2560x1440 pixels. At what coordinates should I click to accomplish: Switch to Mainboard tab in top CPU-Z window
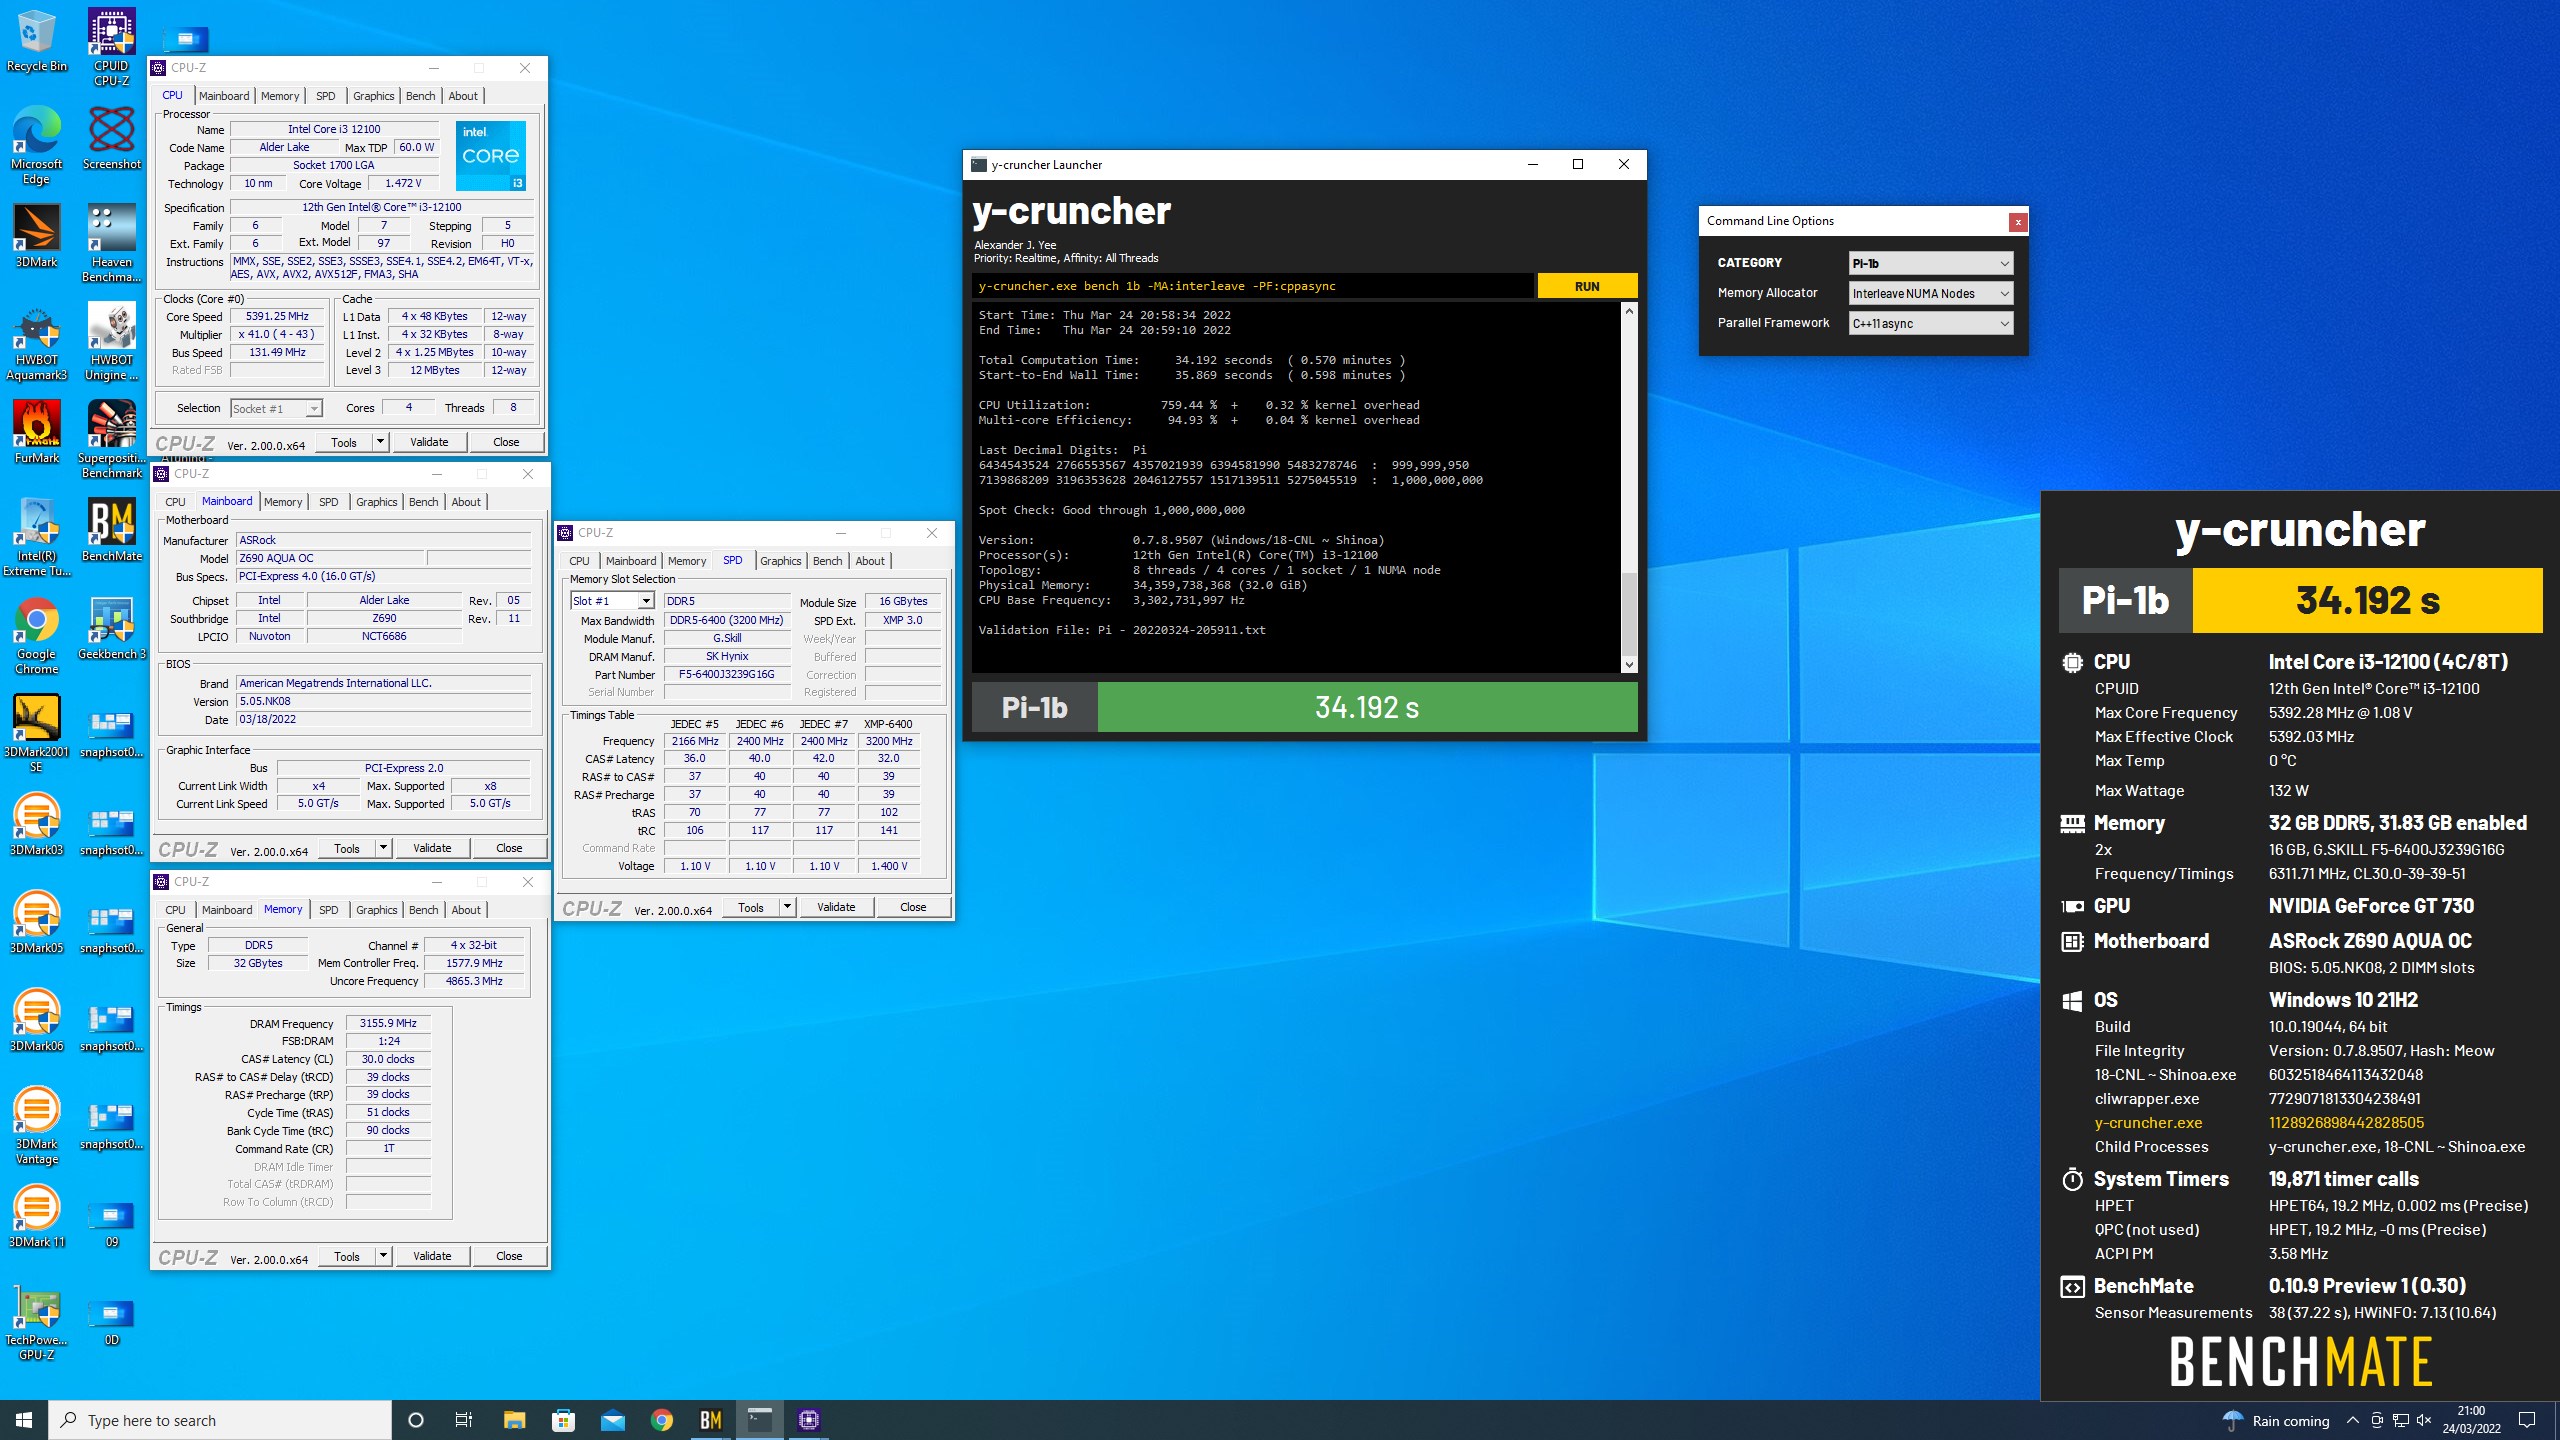pos(224,96)
